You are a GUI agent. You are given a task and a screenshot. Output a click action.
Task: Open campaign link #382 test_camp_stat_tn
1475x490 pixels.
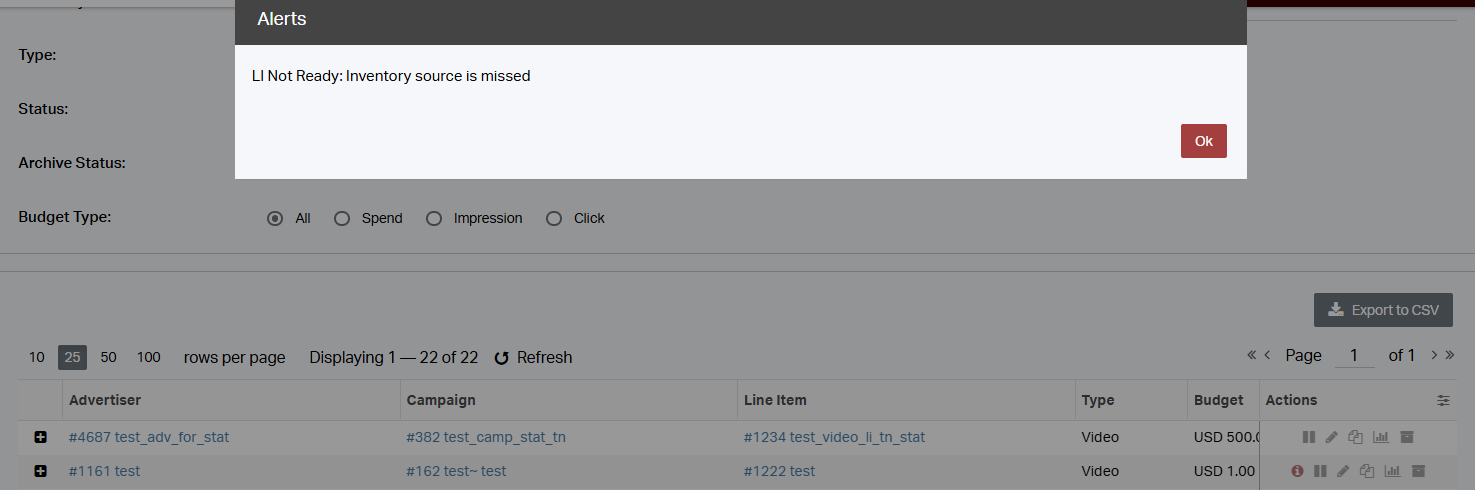[486, 437]
